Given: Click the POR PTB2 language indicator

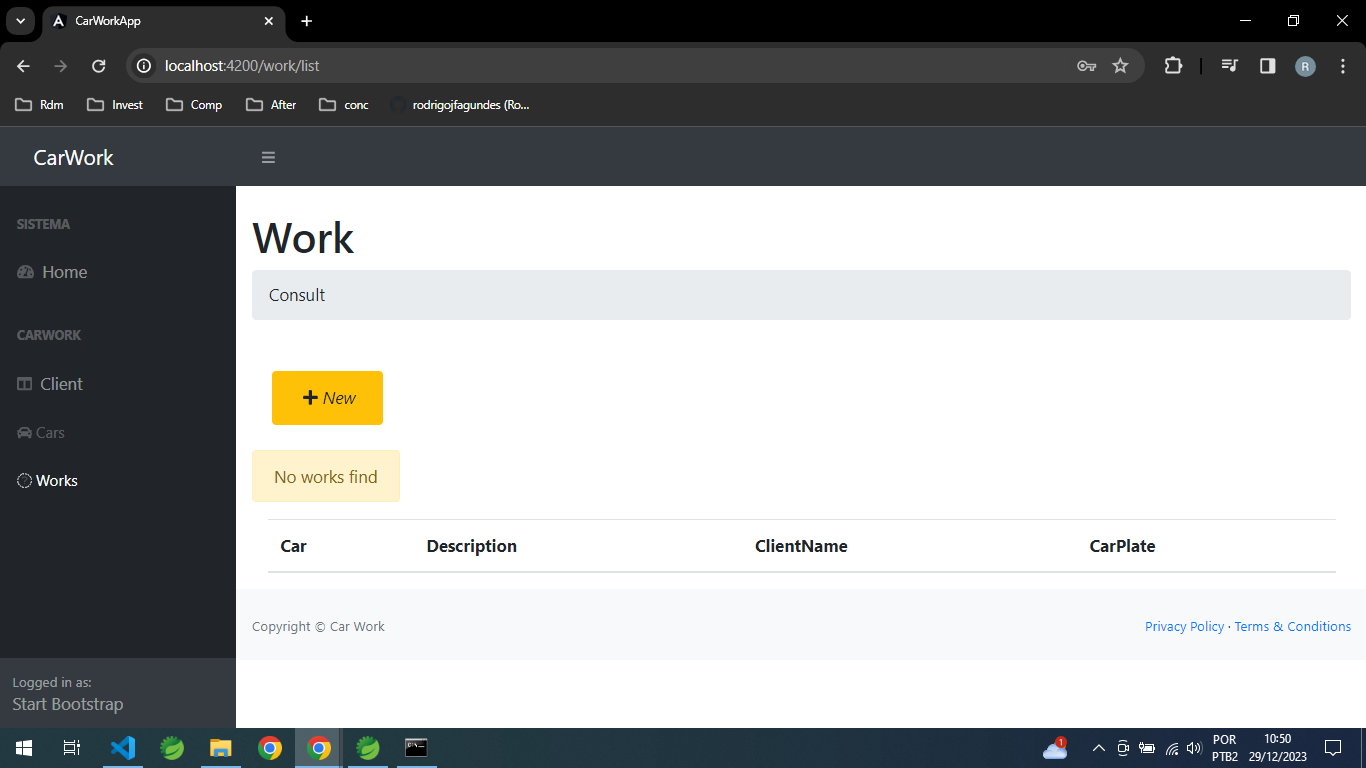Looking at the screenshot, I should click(x=1225, y=748).
